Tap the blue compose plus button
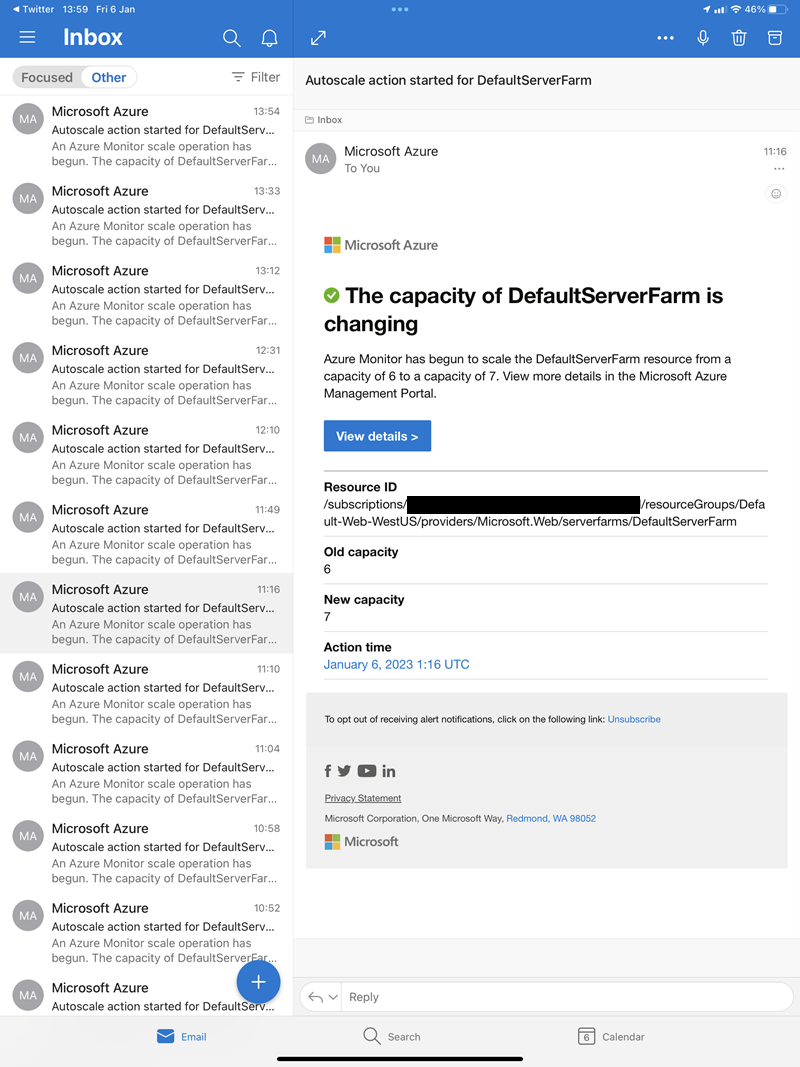The image size is (800, 1067). coord(259,982)
